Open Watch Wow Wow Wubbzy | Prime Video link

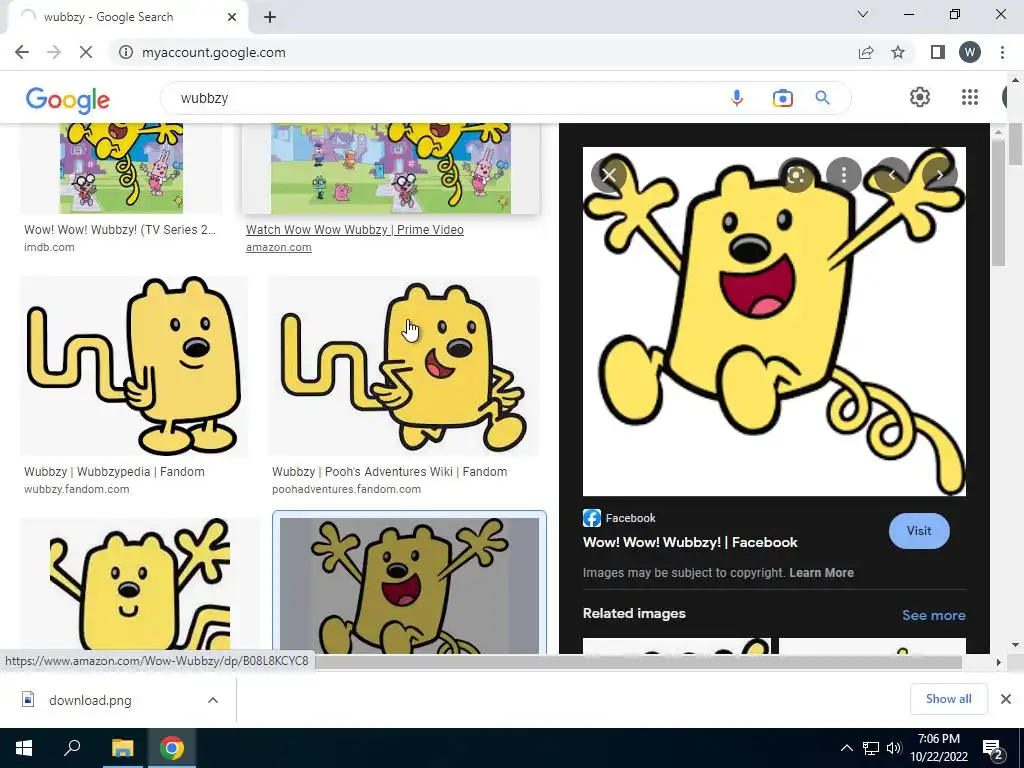tap(355, 230)
